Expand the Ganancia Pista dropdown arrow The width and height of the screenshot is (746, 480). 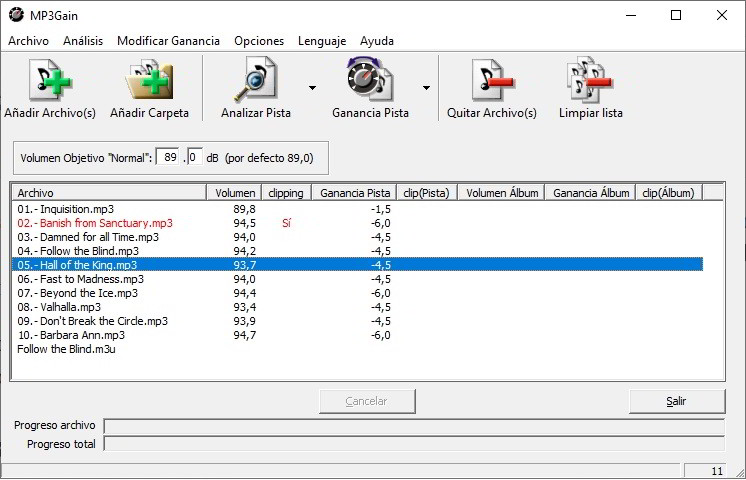(426, 88)
